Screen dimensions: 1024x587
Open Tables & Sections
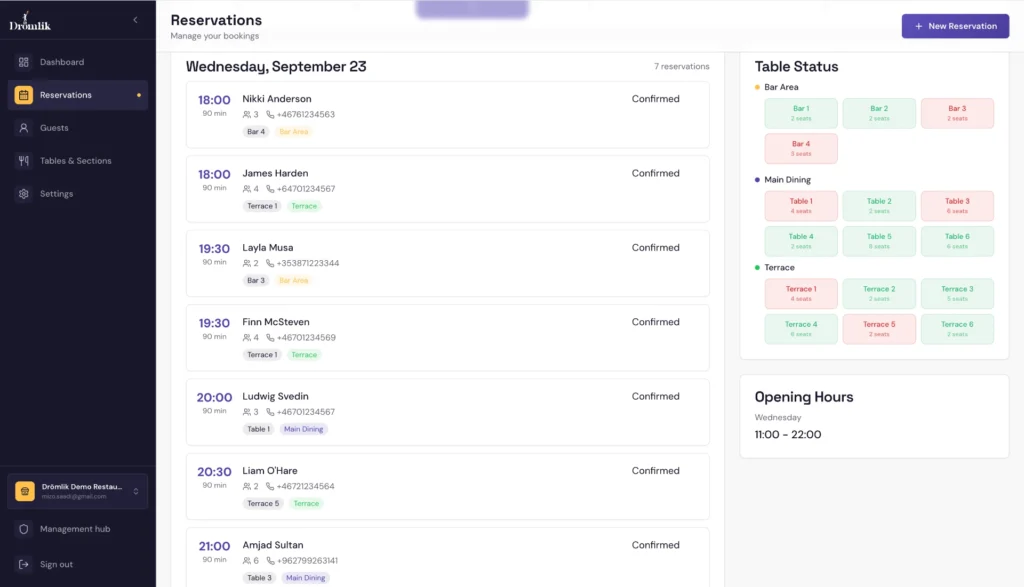78,161
